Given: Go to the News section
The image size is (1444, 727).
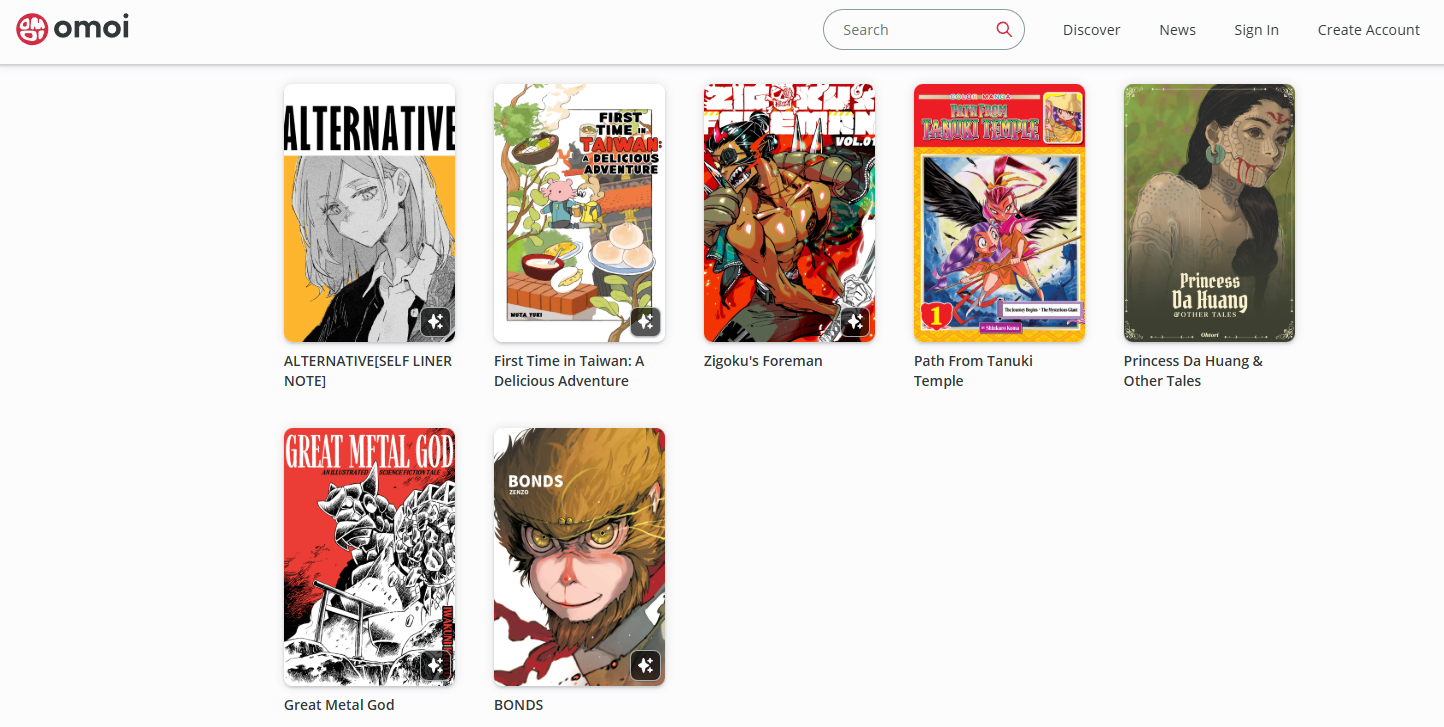Looking at the screenshot, I should pos(1177,30).
